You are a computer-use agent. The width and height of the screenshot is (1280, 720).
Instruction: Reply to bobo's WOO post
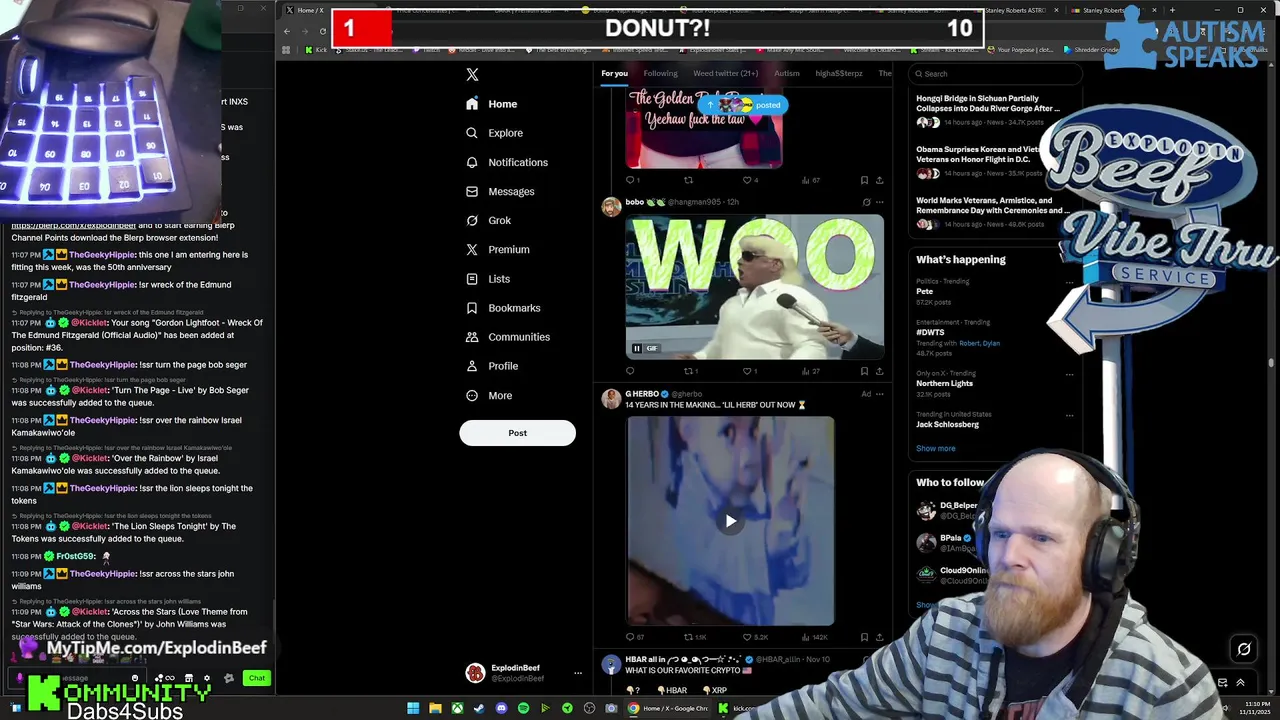pos(630,371)
